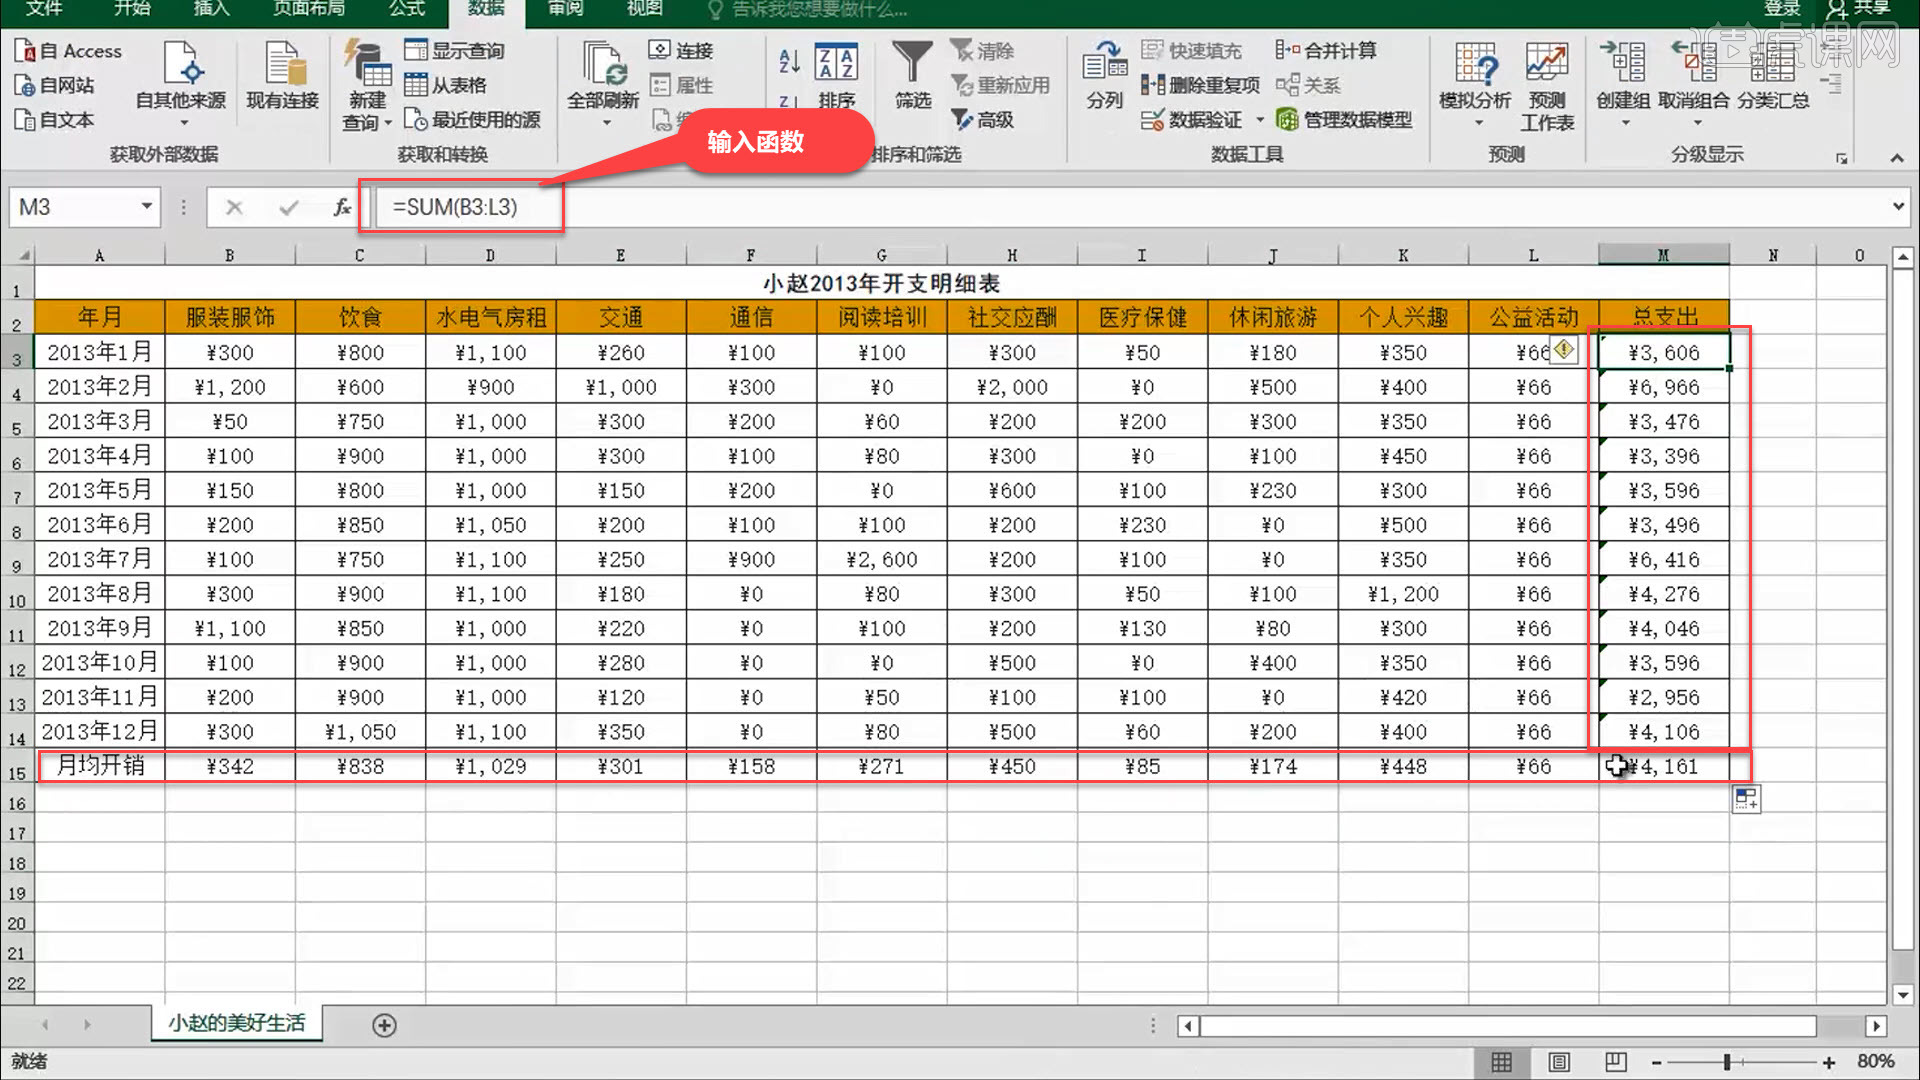Click the 共享 share button
The width and height of the screenshot is (1920, 1080).
[x=1858, y=8]
